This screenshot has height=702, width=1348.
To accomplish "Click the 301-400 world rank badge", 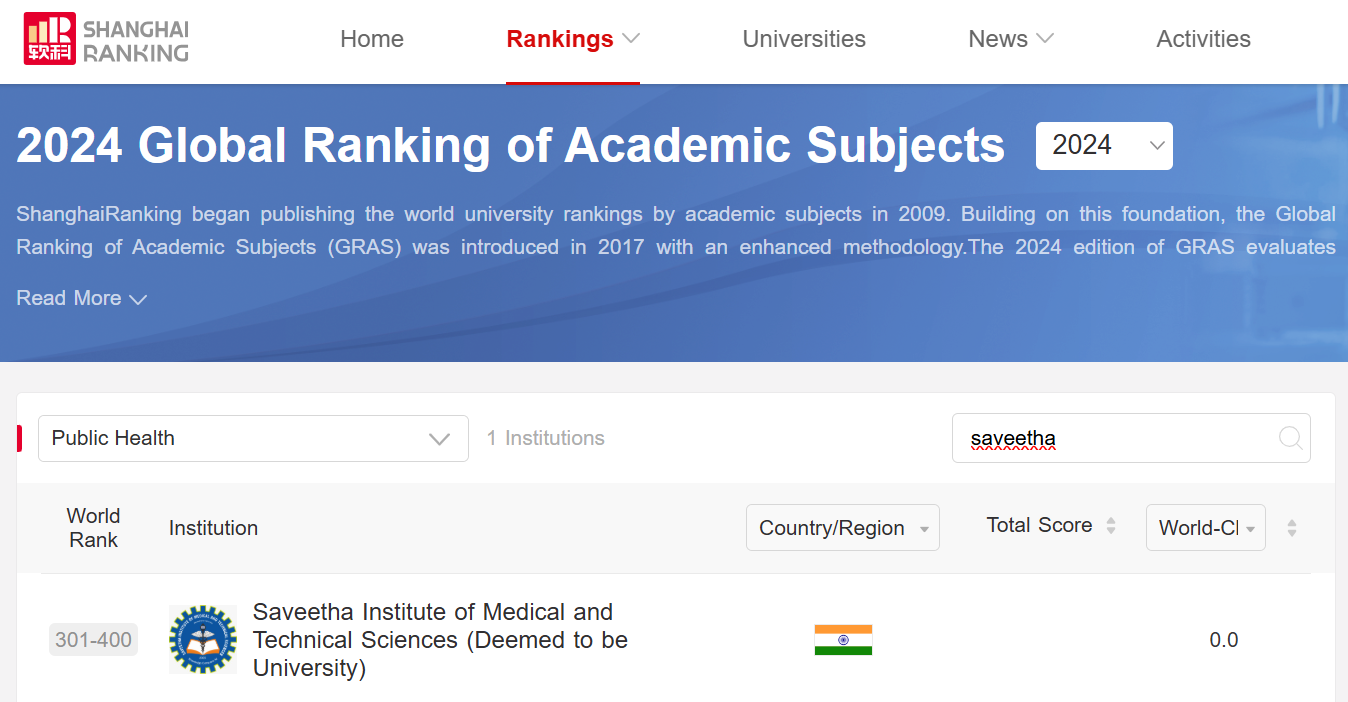I will tap(93, 640).
